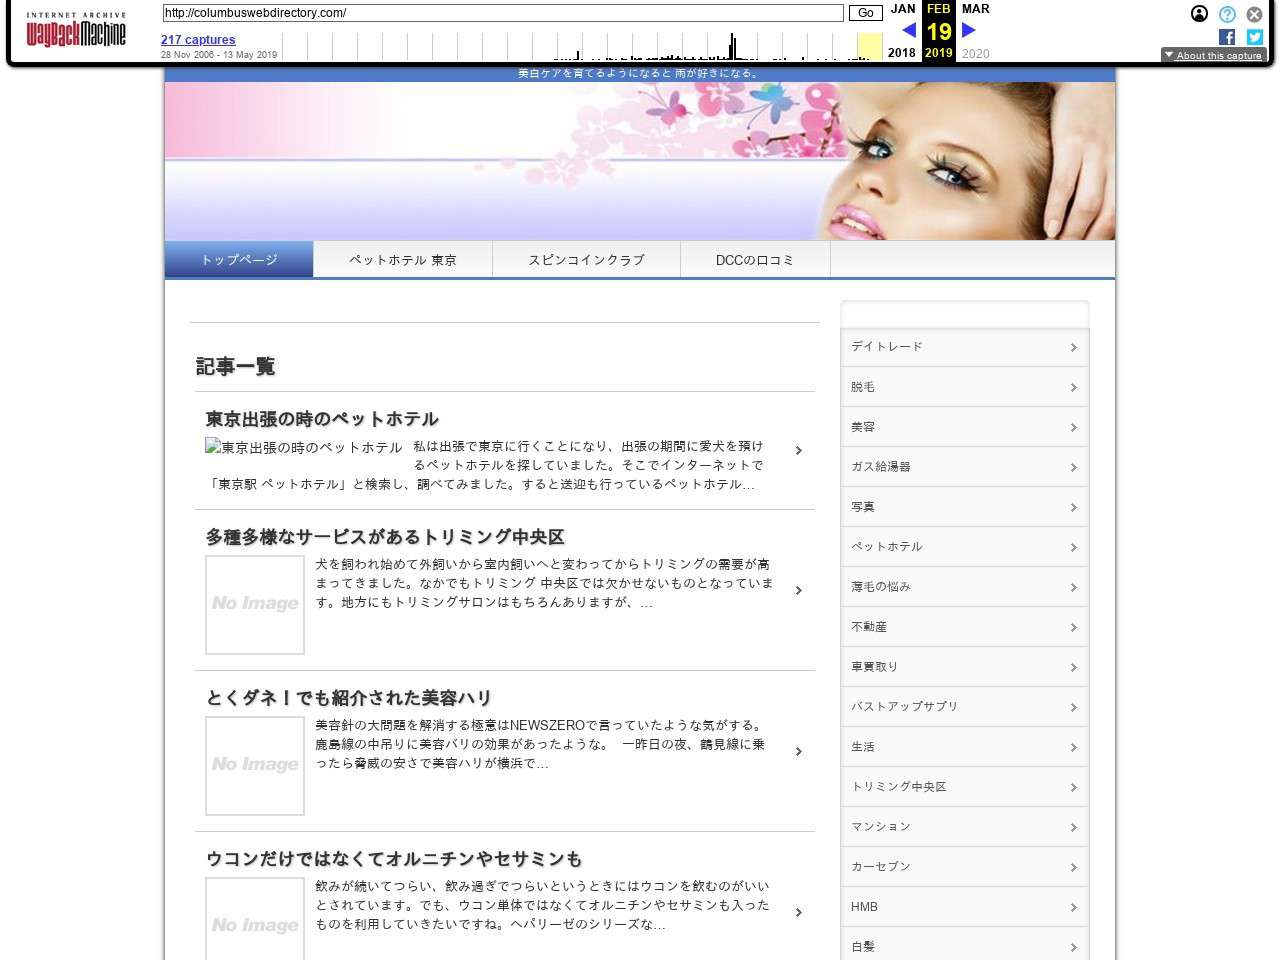Click the Wayback Machine logo
The width and height of the screenshot is (1280, 960).
click(76, 31)
